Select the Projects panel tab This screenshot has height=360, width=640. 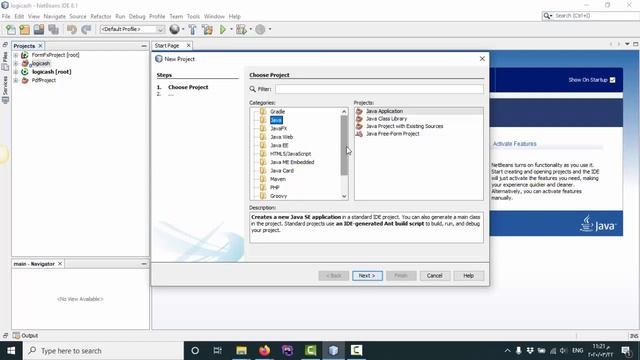24,46
